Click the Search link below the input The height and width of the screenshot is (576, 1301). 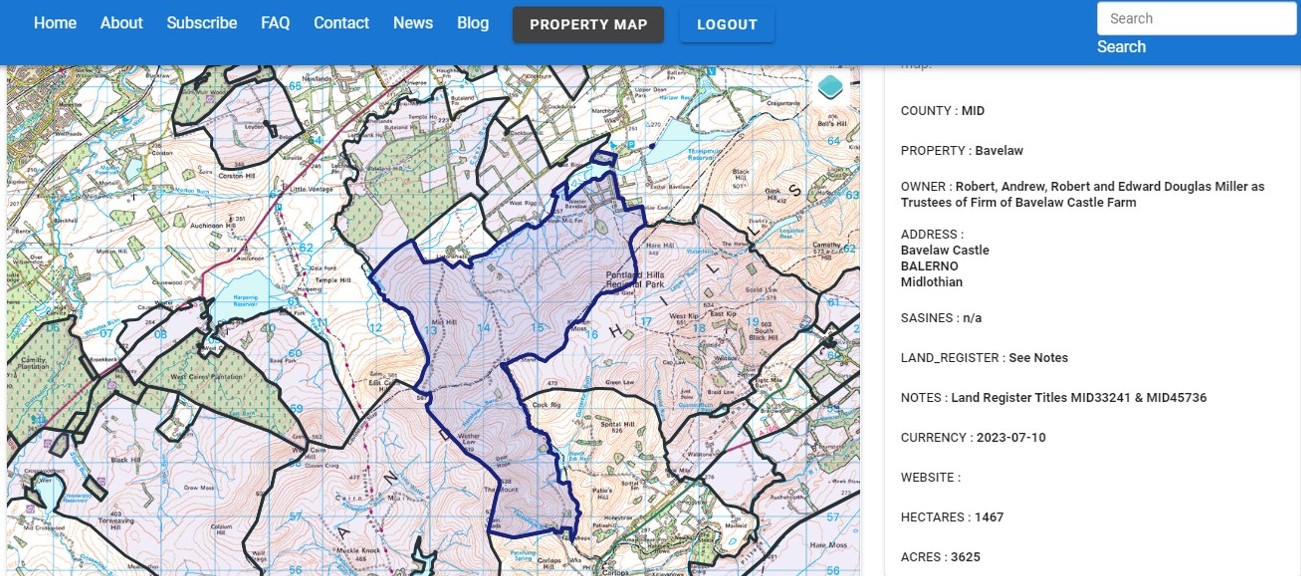click(1121, 47)
